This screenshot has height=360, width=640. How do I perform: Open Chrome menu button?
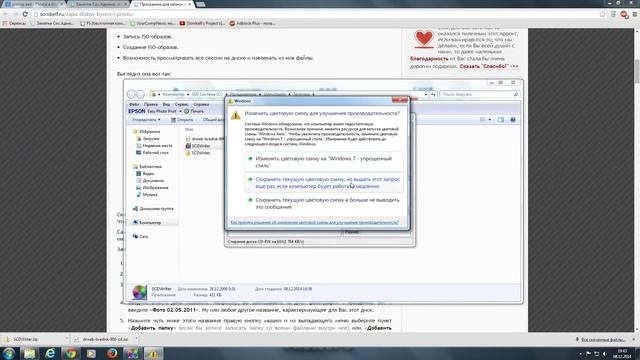(635, 14)
